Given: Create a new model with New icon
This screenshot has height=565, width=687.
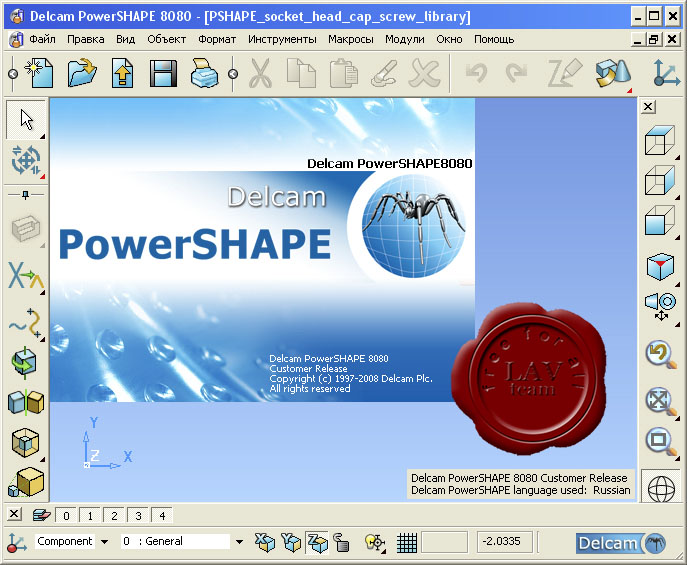Looking at the screenshot, I should click(x=39, y=73).
